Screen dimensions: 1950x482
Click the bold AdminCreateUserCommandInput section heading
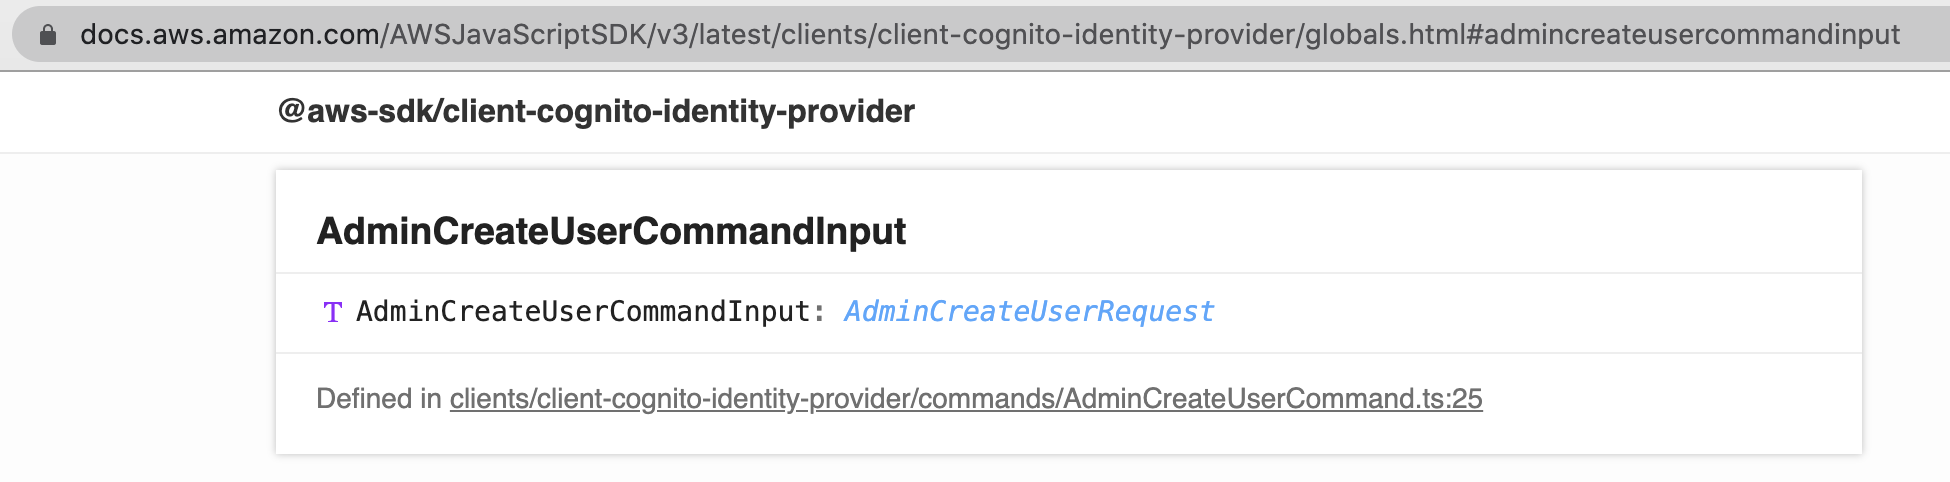point(611,231)
